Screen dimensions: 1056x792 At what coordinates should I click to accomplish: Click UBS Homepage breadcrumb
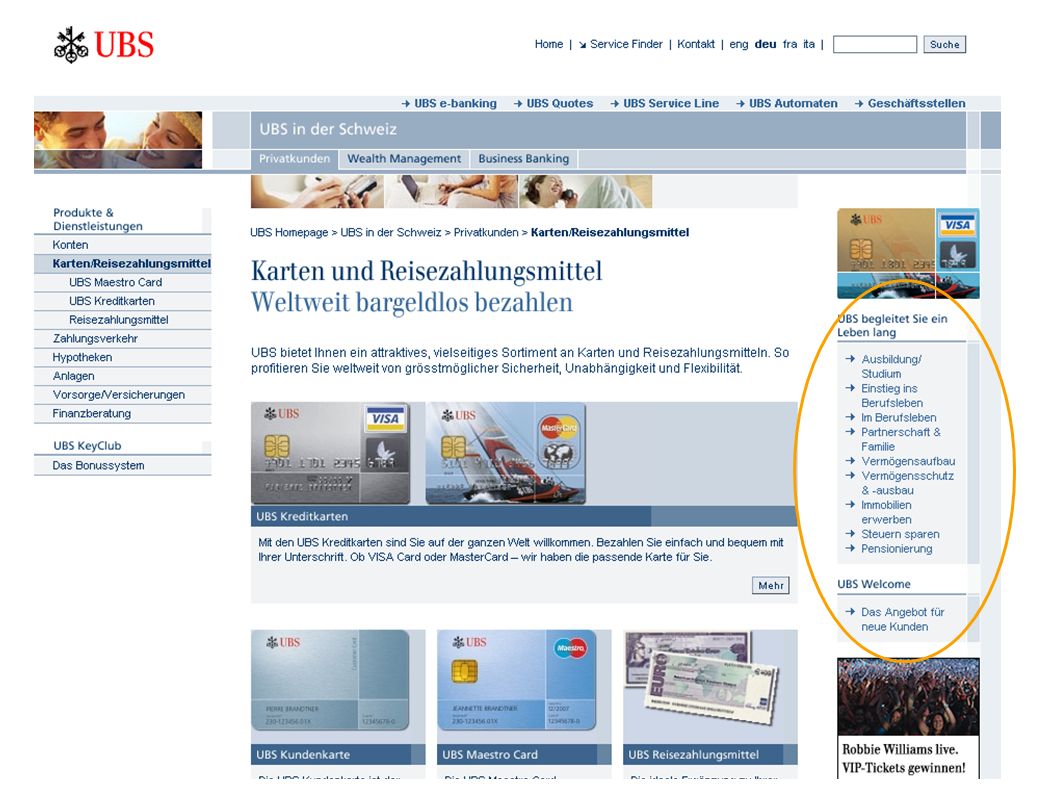289,232
